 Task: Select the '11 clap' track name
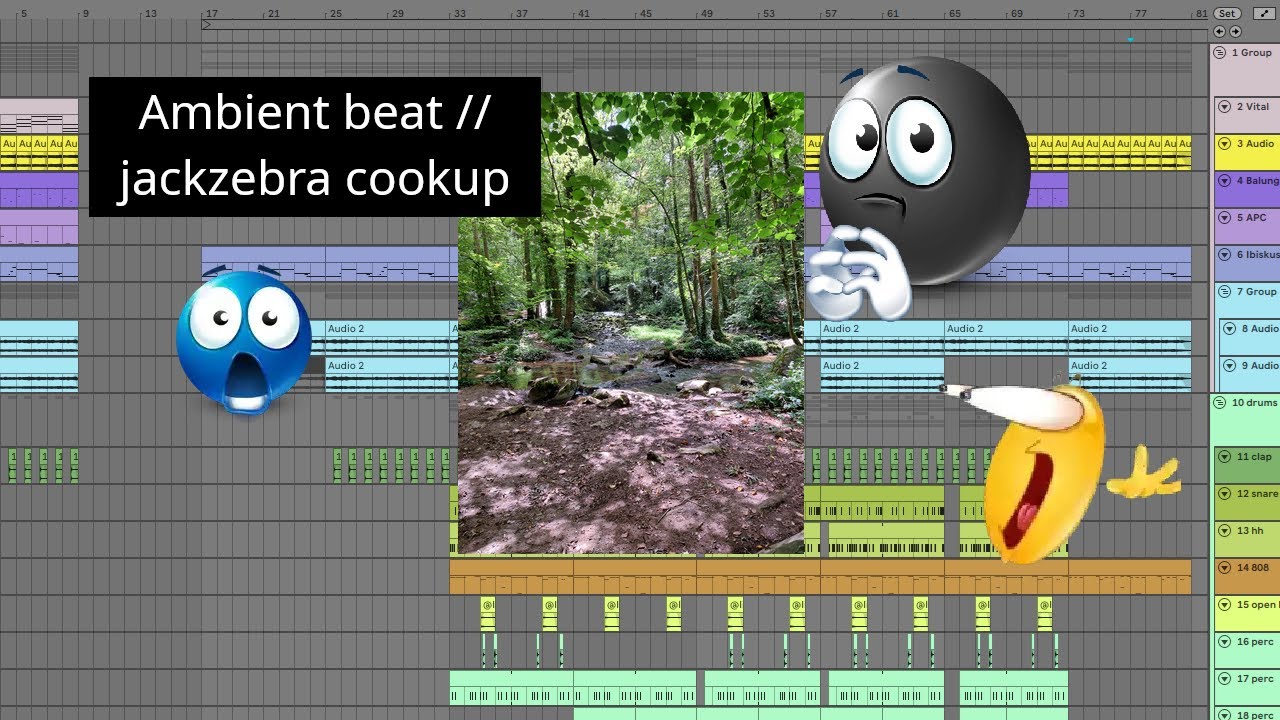(1254, 456)
